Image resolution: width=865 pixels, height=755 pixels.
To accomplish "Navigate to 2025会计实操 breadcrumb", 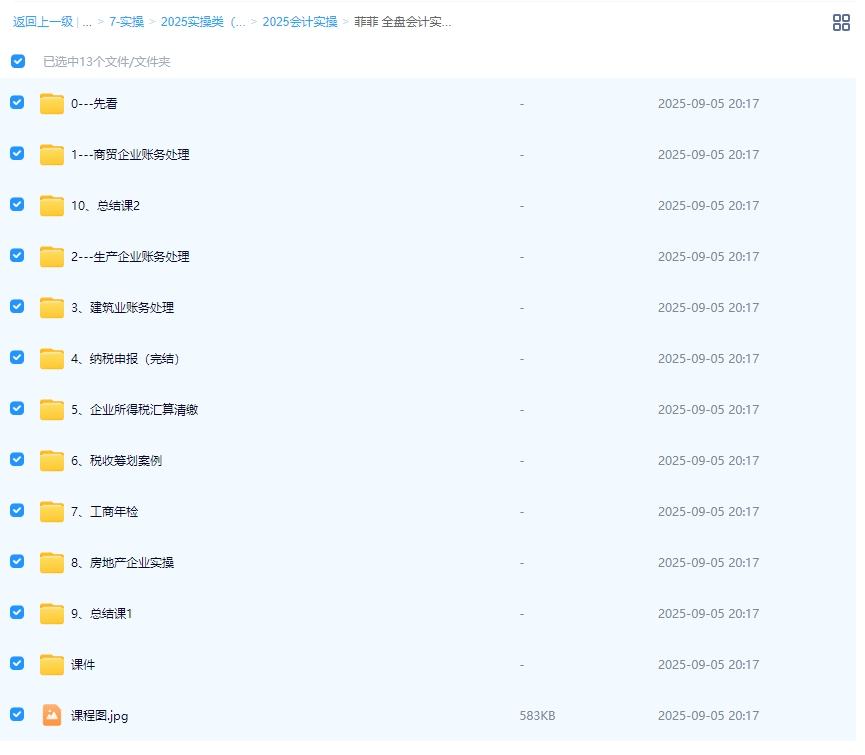I will (300, 22).
